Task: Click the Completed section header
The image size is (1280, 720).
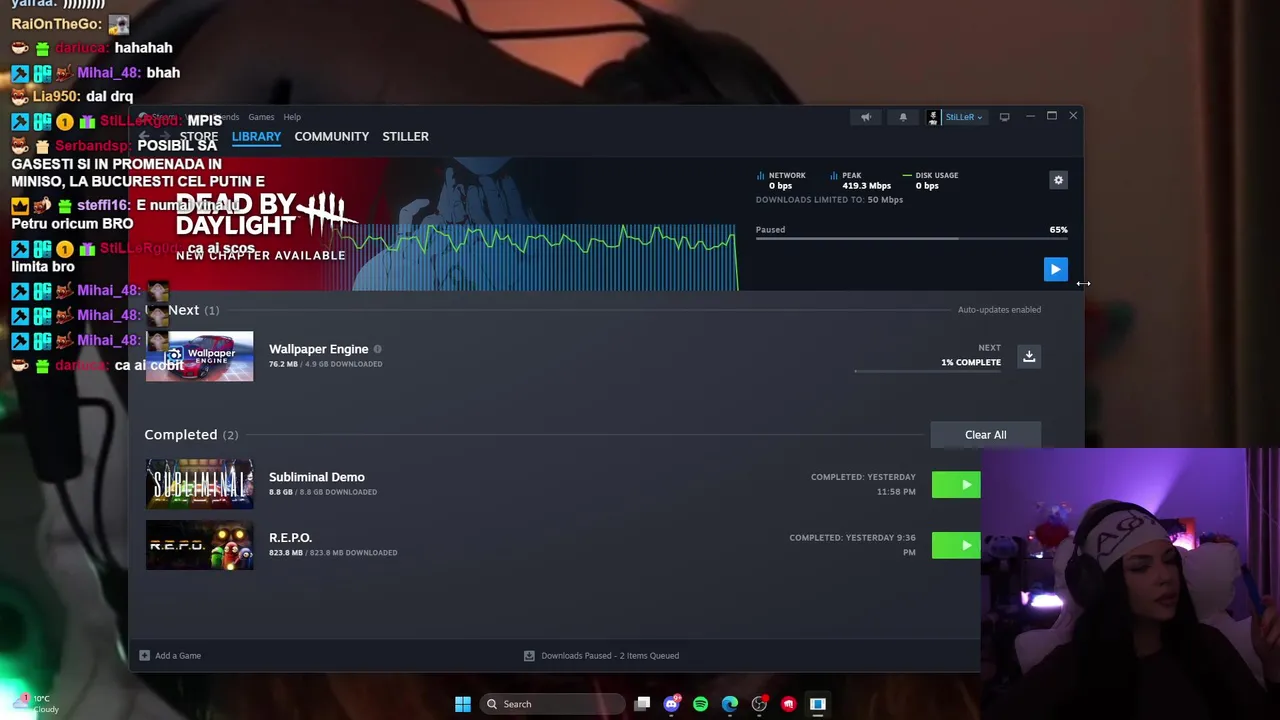Action: 191,435
